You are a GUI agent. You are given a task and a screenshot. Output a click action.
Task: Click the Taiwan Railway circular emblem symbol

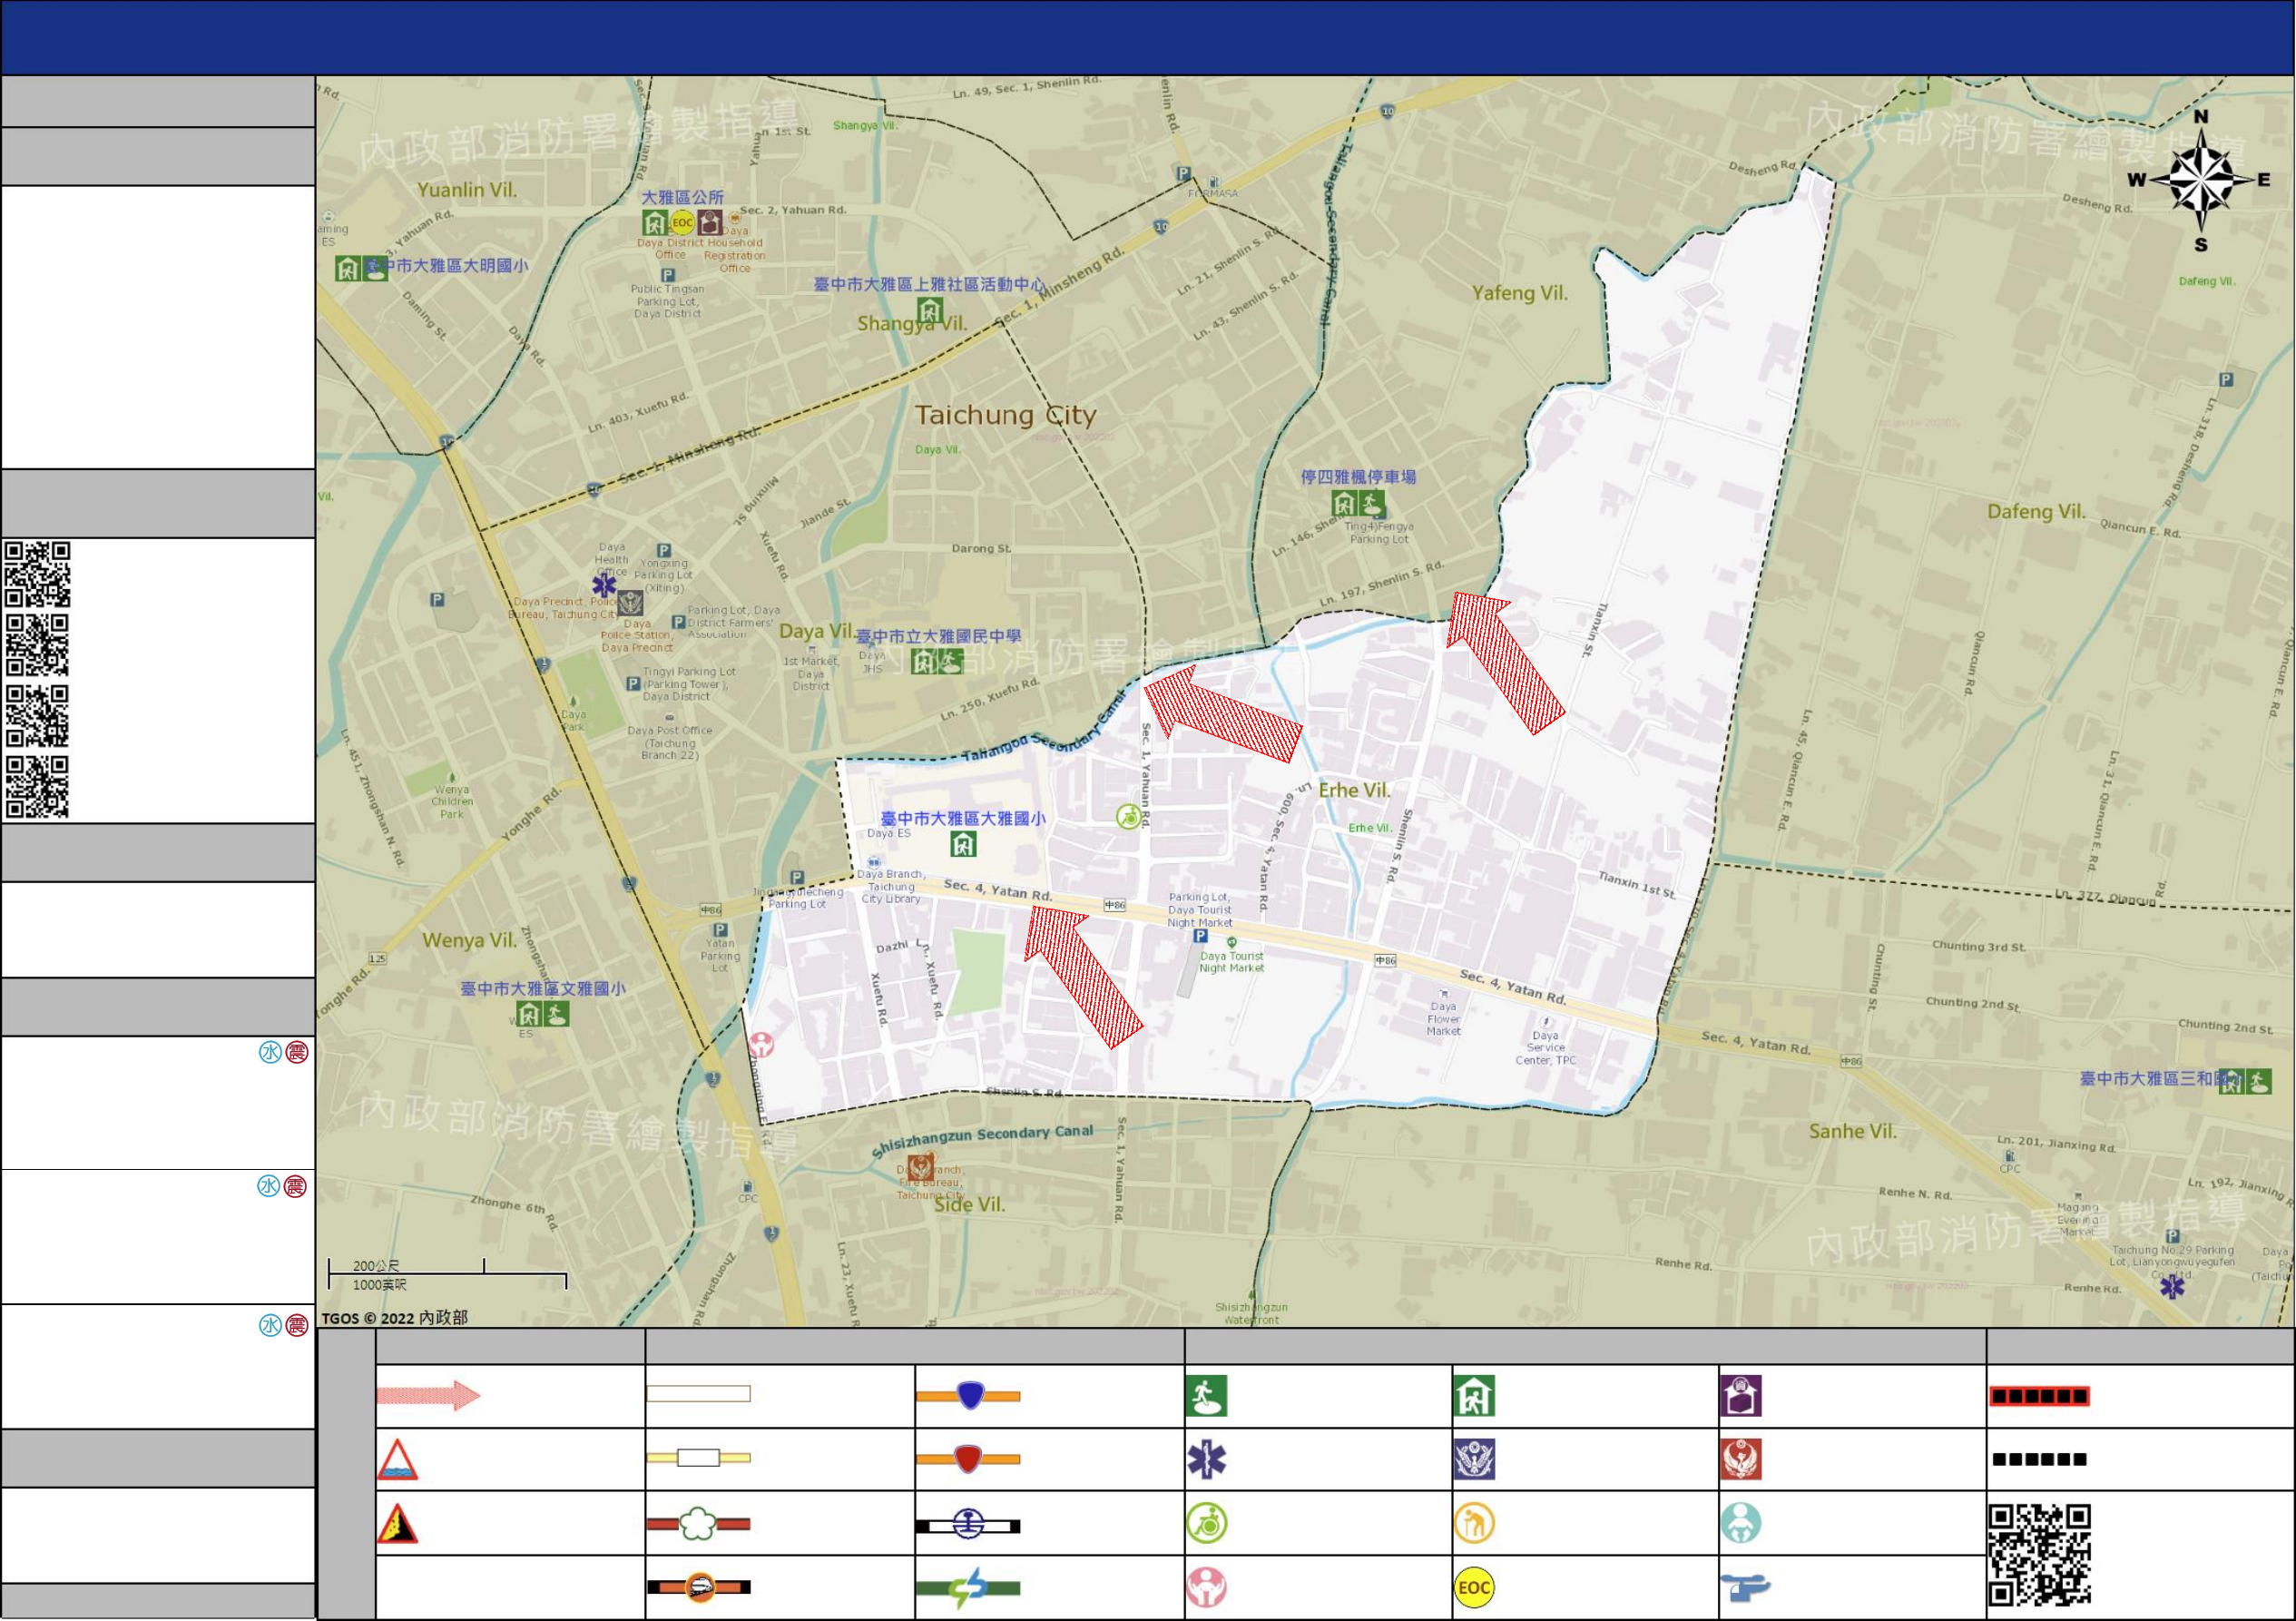tap(968, 1525)
